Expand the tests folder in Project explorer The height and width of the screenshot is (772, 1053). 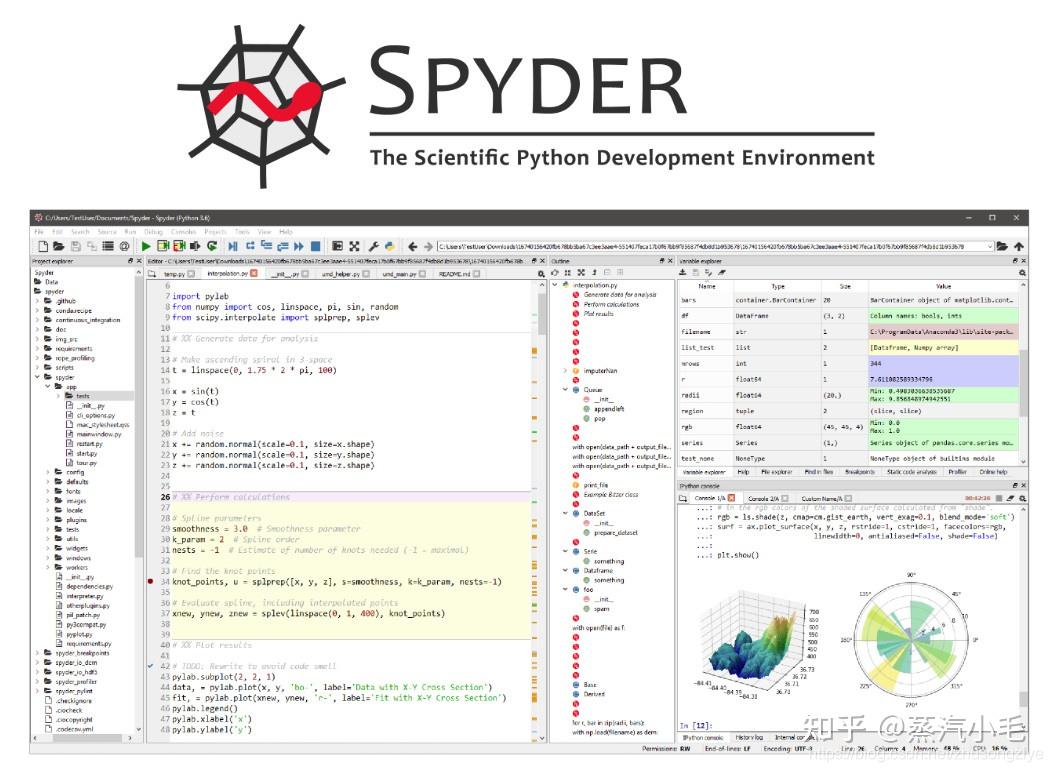58,396
